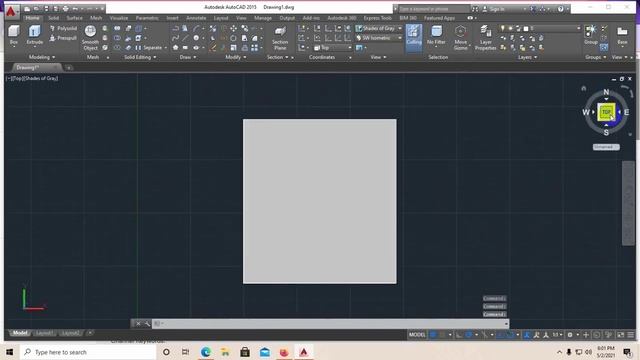Toggle Clean Screen icon in status bar

coord(620,335)
